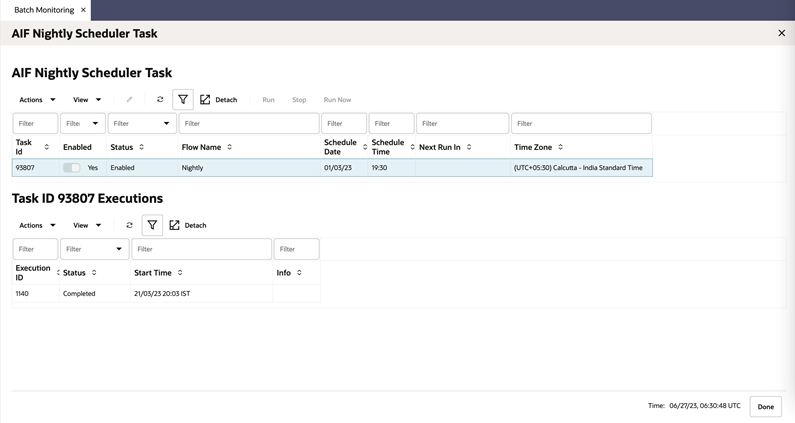Image resolution: width=795 pixels, height=423 pixels.
Task: Refresh the Task ID 93807 Executions table
Action: click(129, 225)
